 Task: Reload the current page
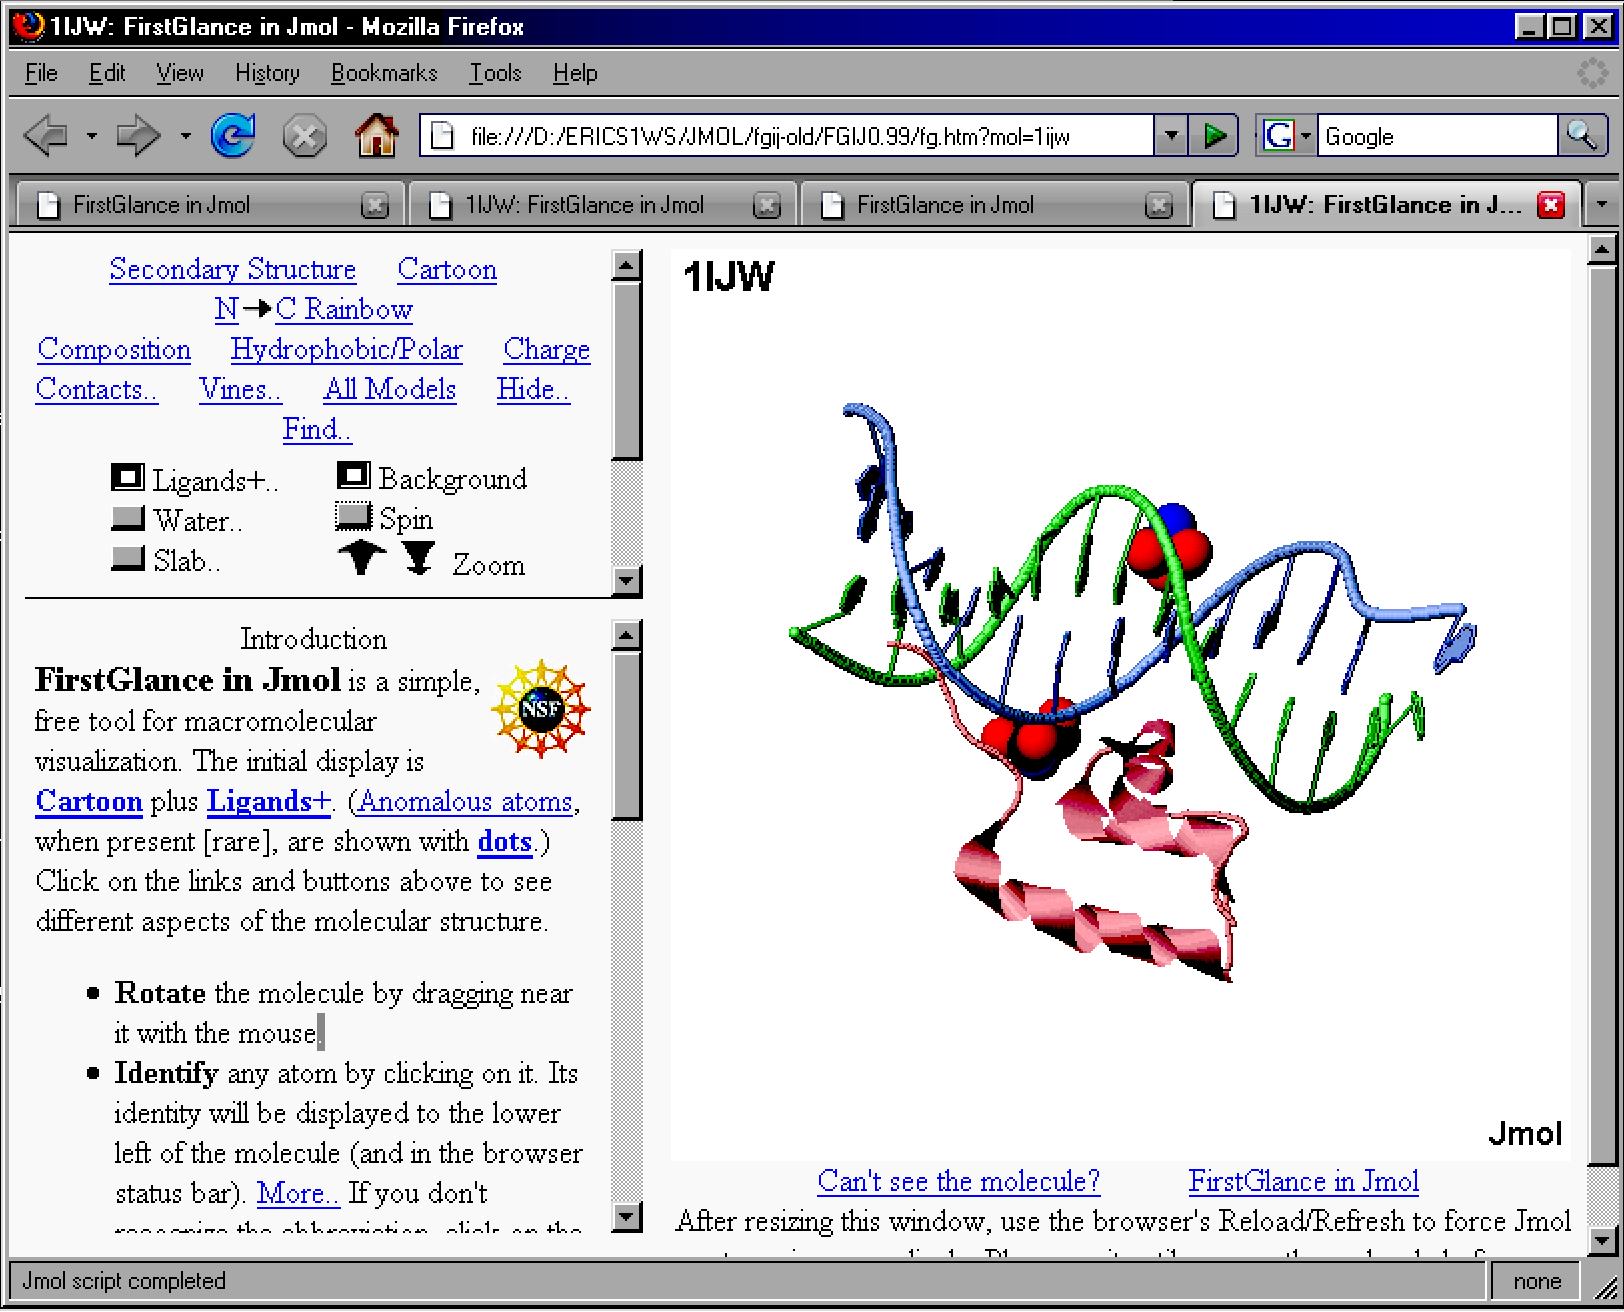(x=233, y=135)
